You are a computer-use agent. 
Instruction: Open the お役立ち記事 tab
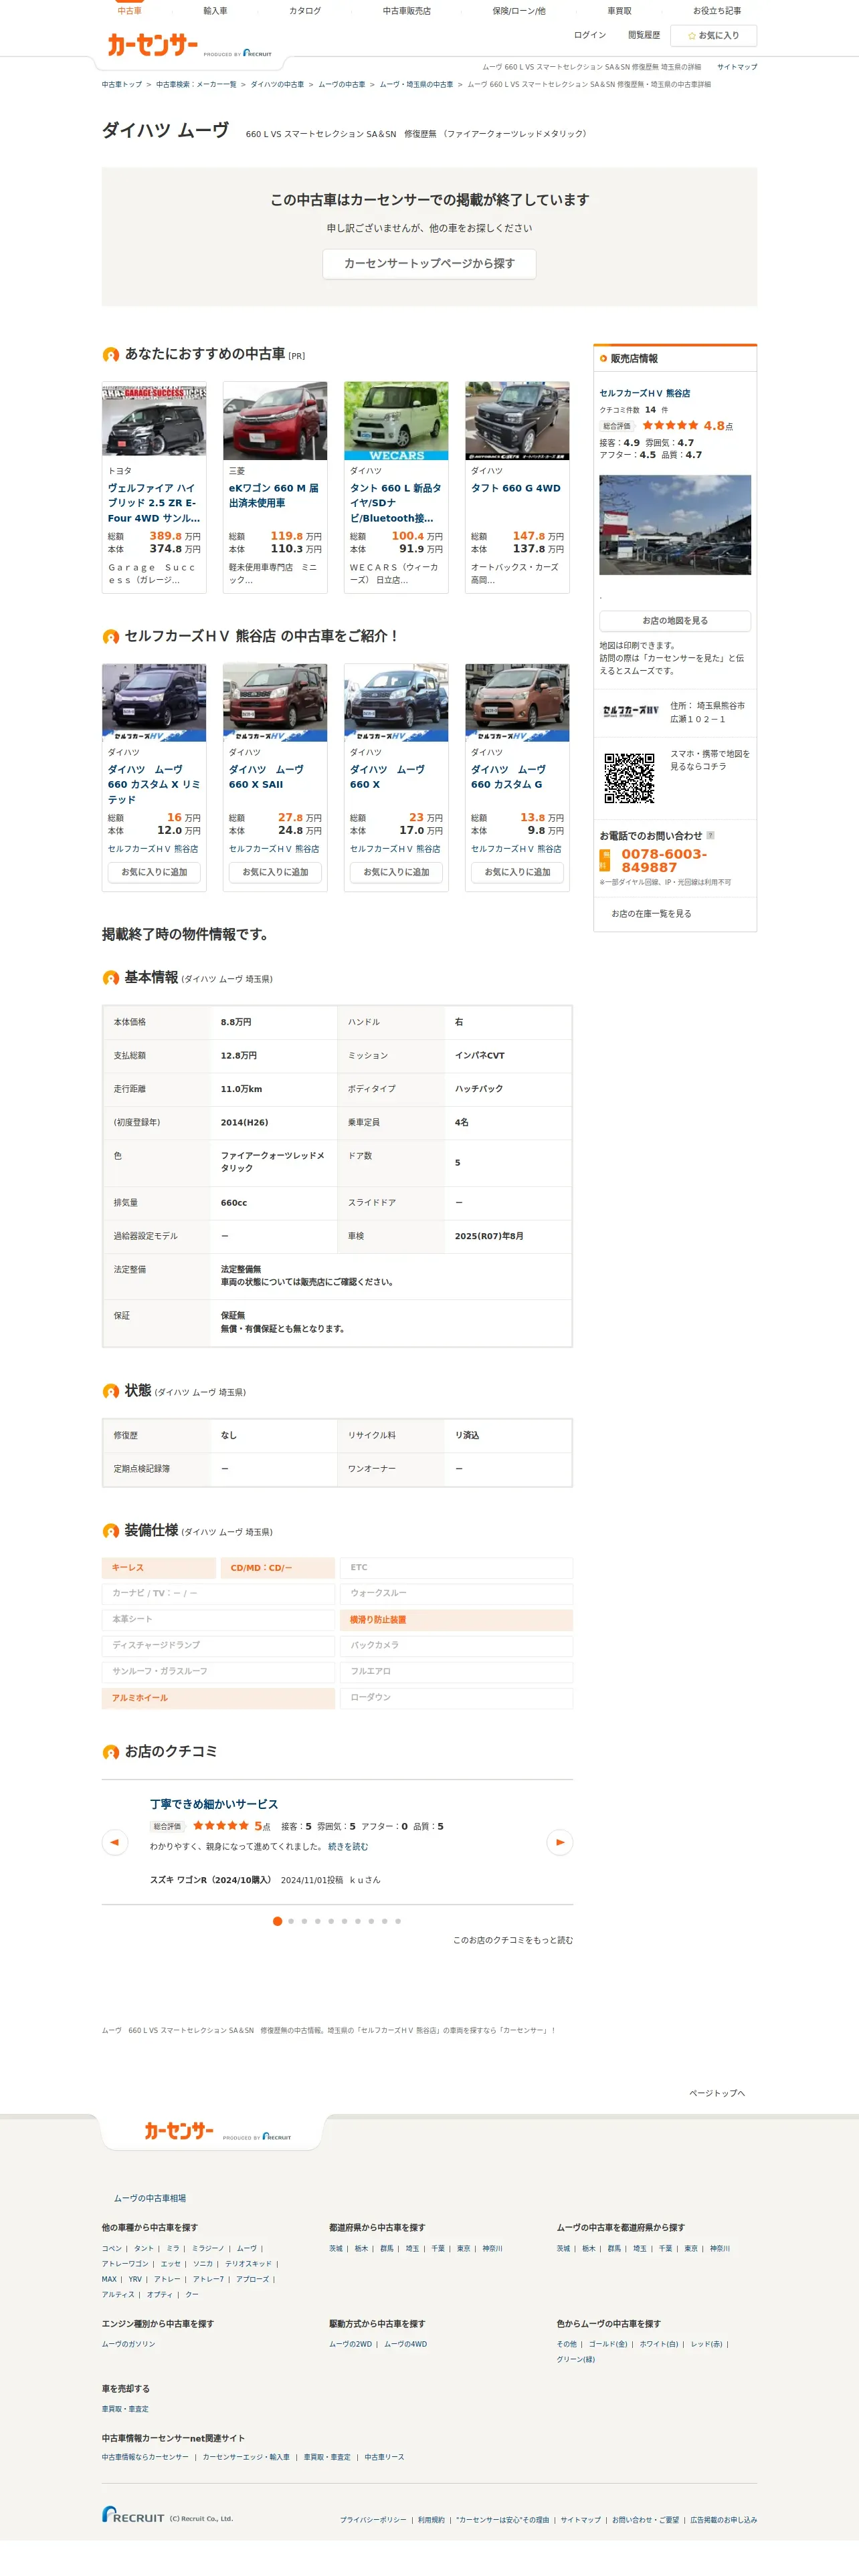pos(717,11)
